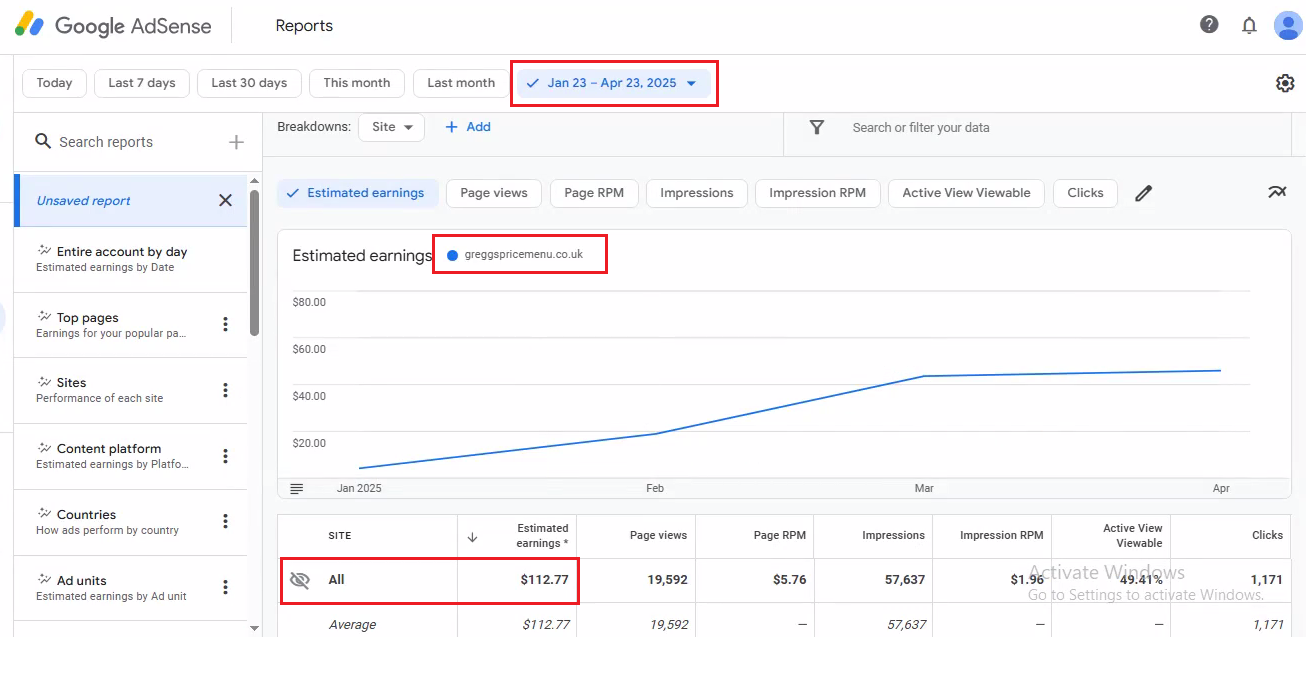Click the Impressions column header
The width and height of the screenshot is (1306, 674).
(893, 536)
